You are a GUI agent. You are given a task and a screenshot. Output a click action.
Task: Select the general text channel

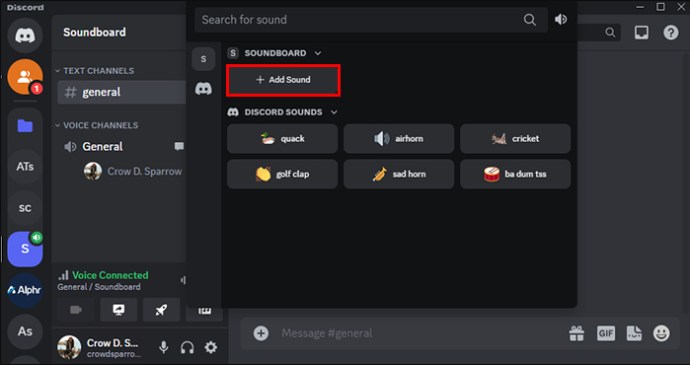tap(121, 92)
